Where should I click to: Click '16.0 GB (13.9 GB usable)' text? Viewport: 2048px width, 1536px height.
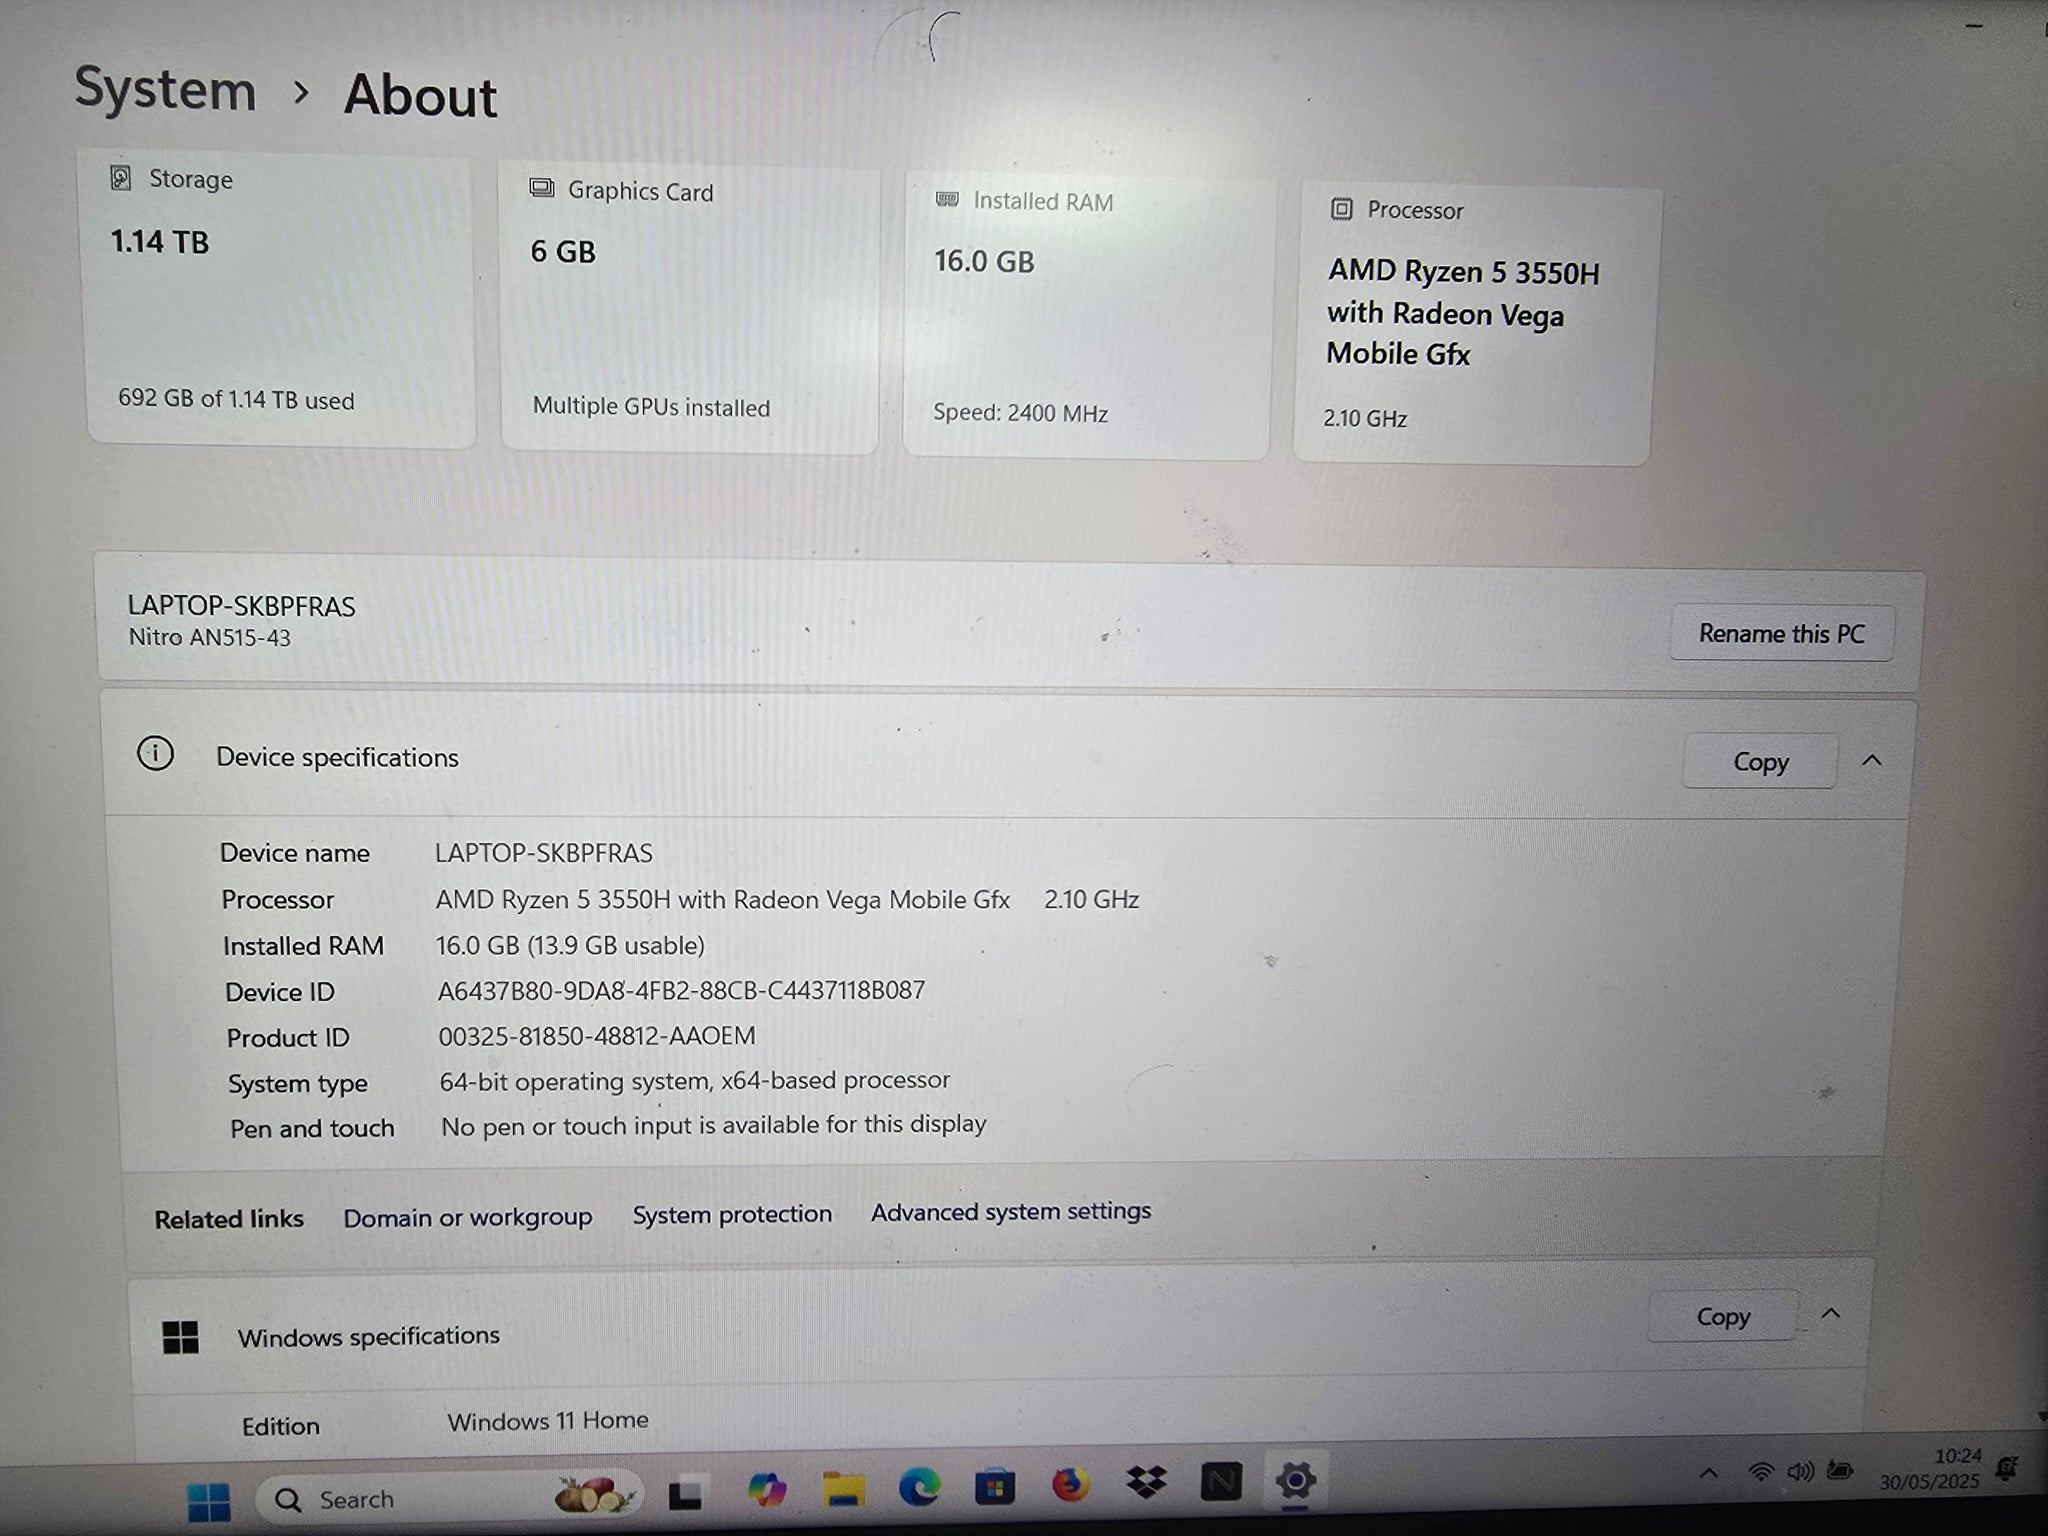click(570, 945)
